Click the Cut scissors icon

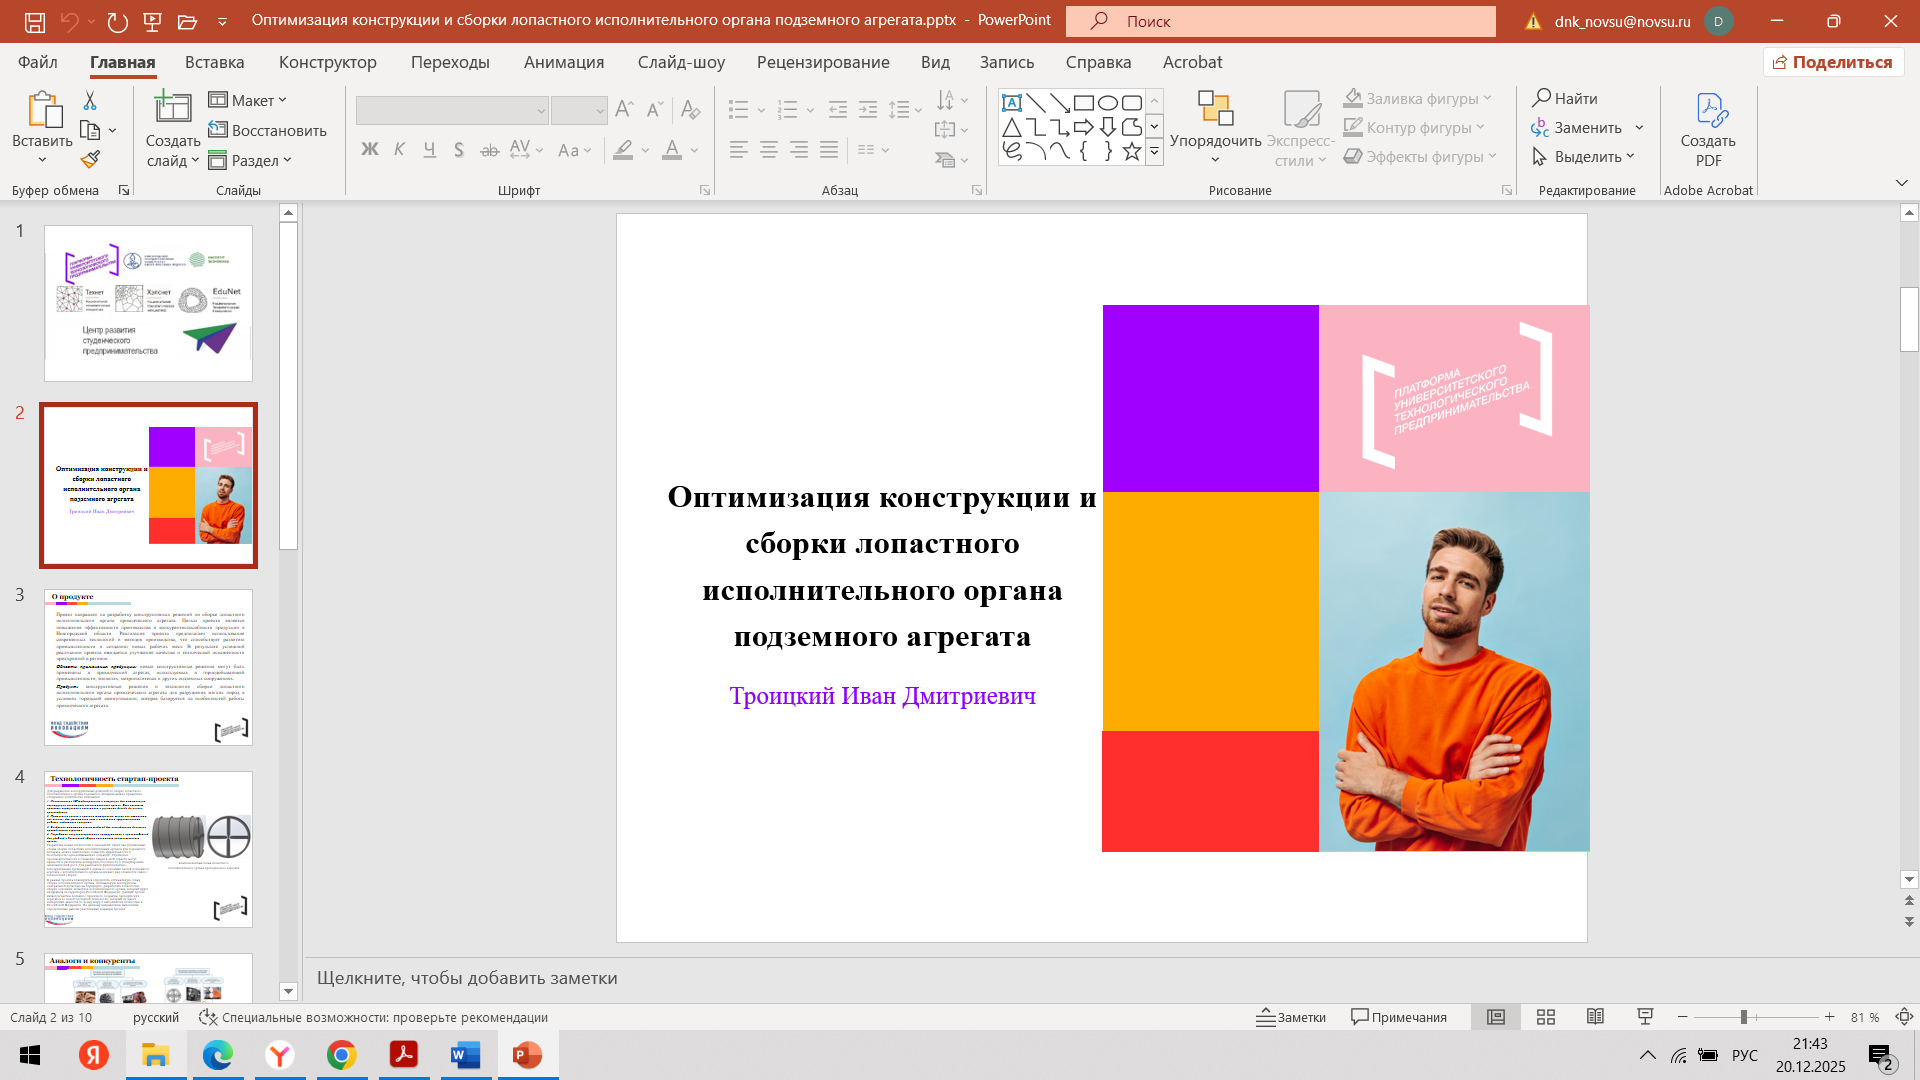pos(90,101)
